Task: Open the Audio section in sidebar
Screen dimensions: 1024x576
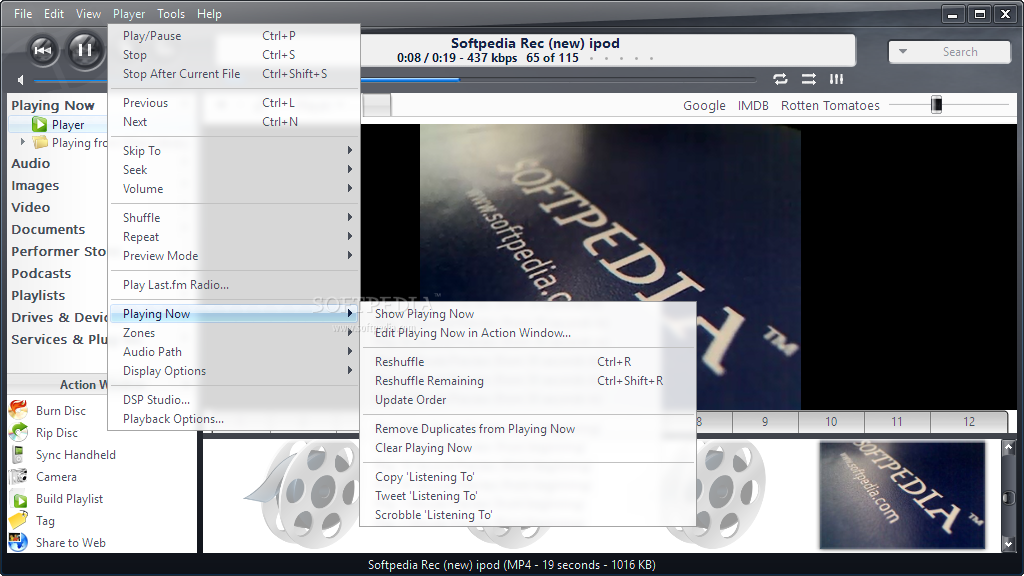Action: click(31, 163)
